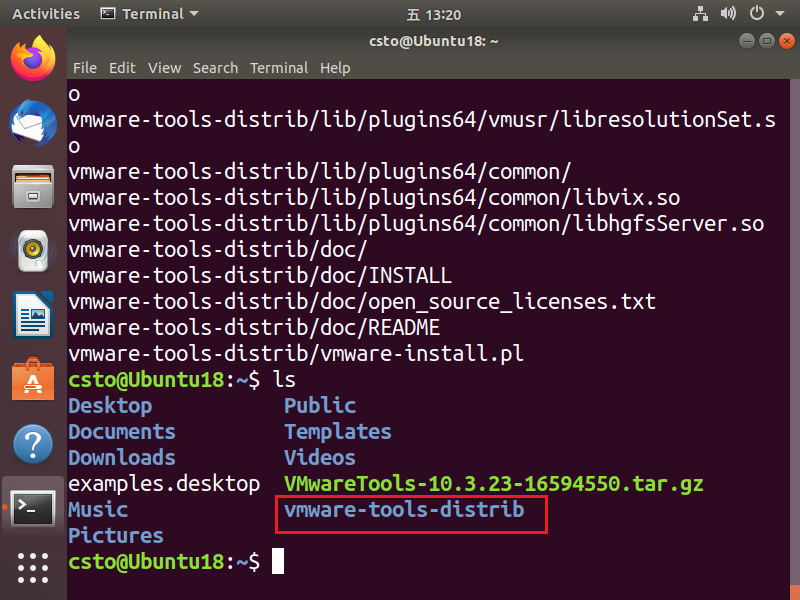This screenshot has width=800, height=600.
Task: Click Activities in the top bar
Action: (x=46, y=14)
